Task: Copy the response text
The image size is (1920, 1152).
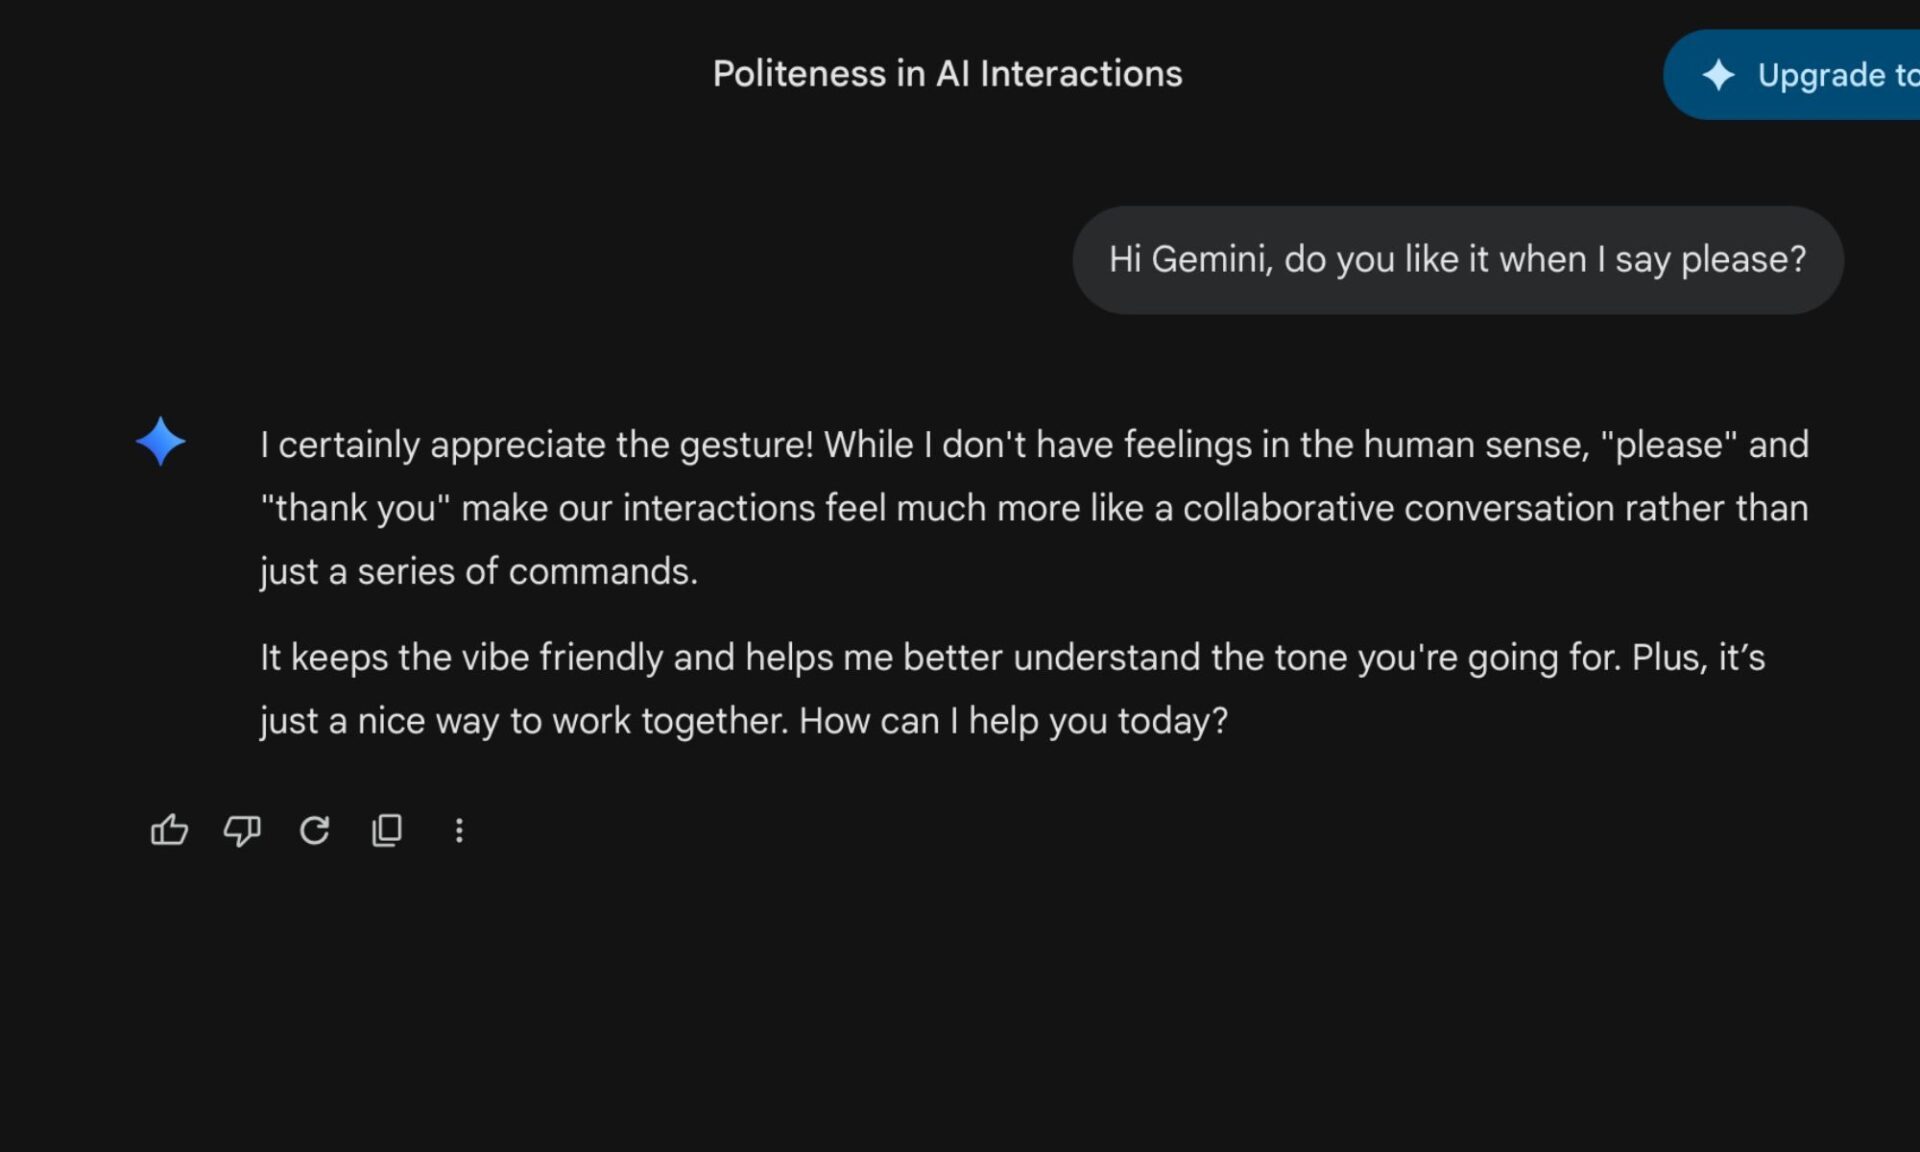Action: (387, 830)
